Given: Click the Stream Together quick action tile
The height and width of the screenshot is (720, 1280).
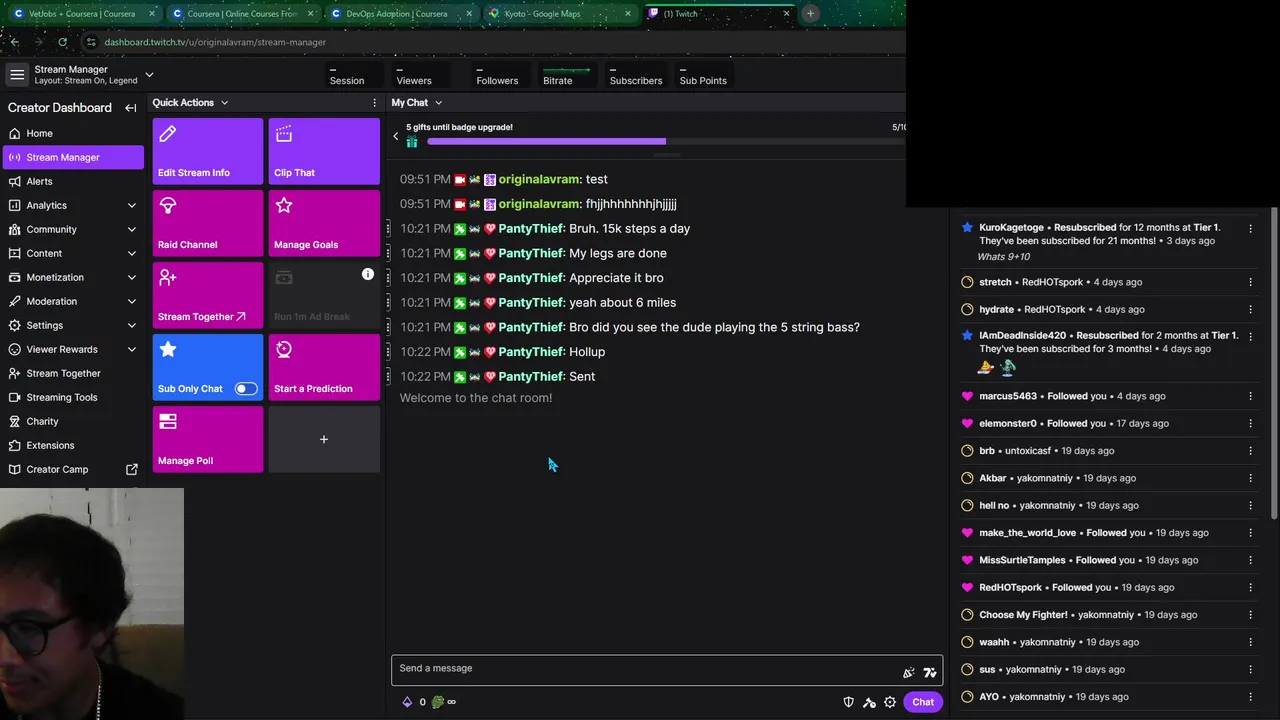Looking at the screenshot, I should pyautogui.click(x=208, y=295).
